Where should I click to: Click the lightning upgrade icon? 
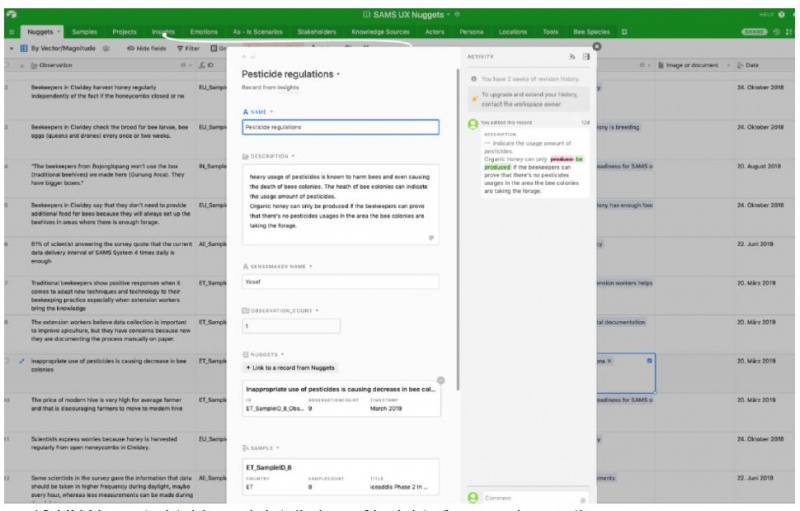[475, 99]
